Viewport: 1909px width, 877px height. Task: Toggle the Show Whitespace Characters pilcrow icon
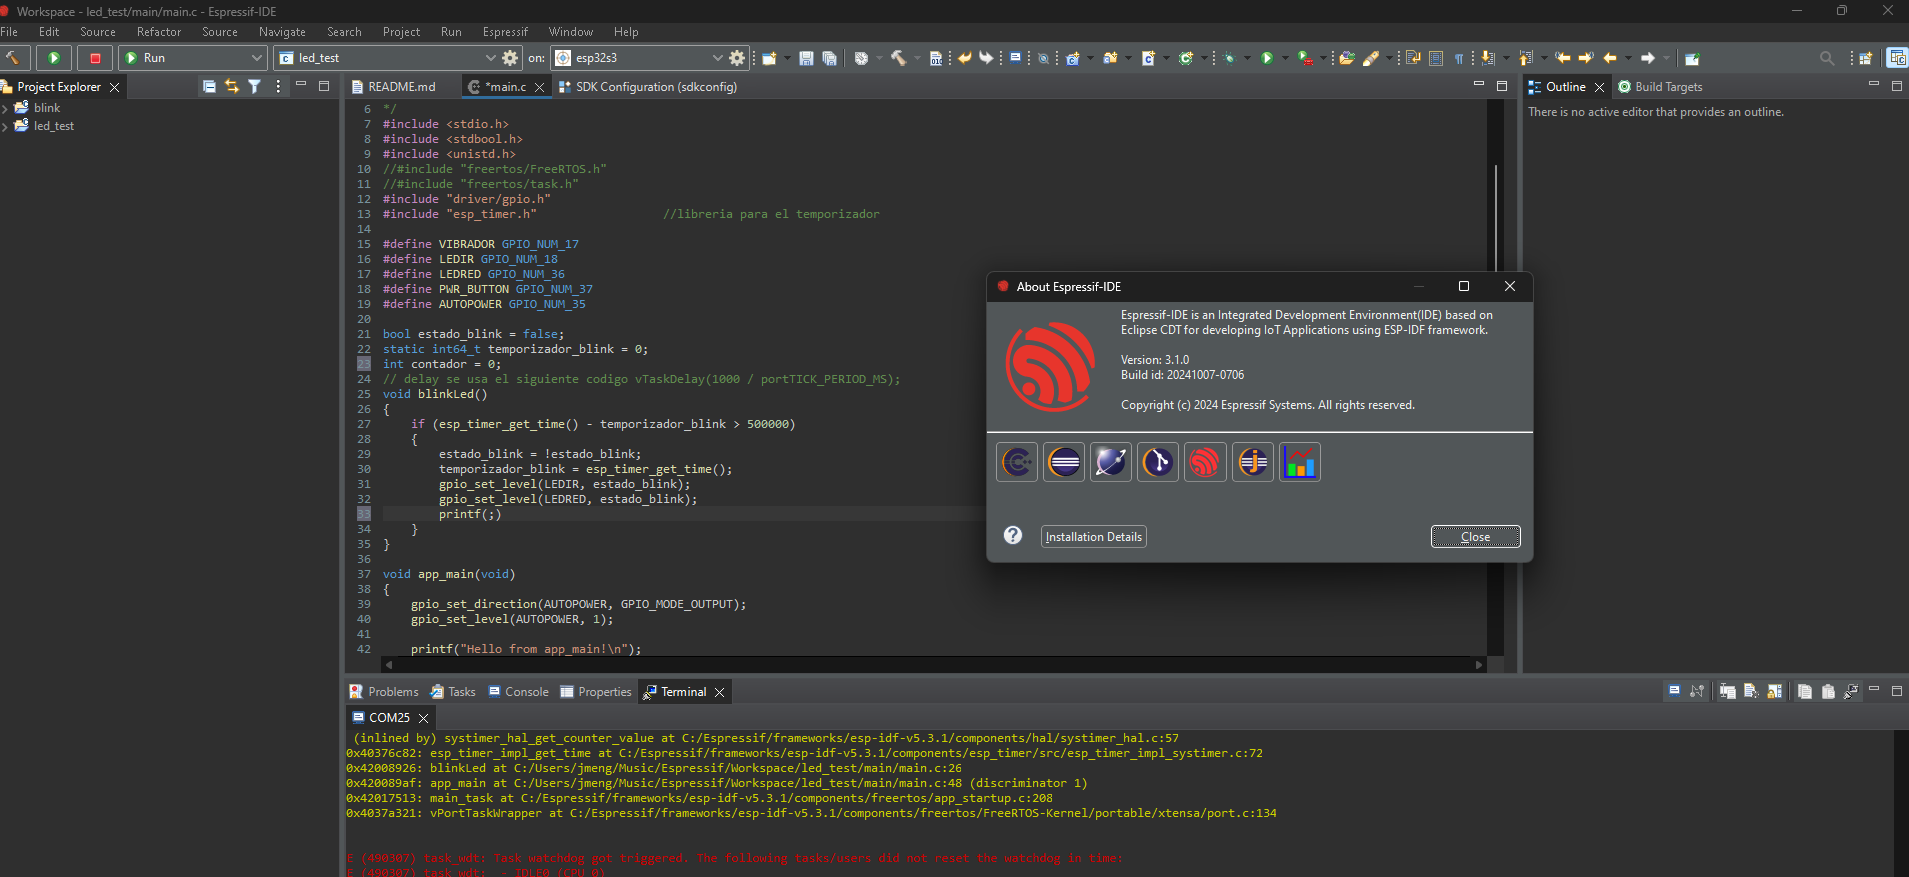pos(1459,58)
